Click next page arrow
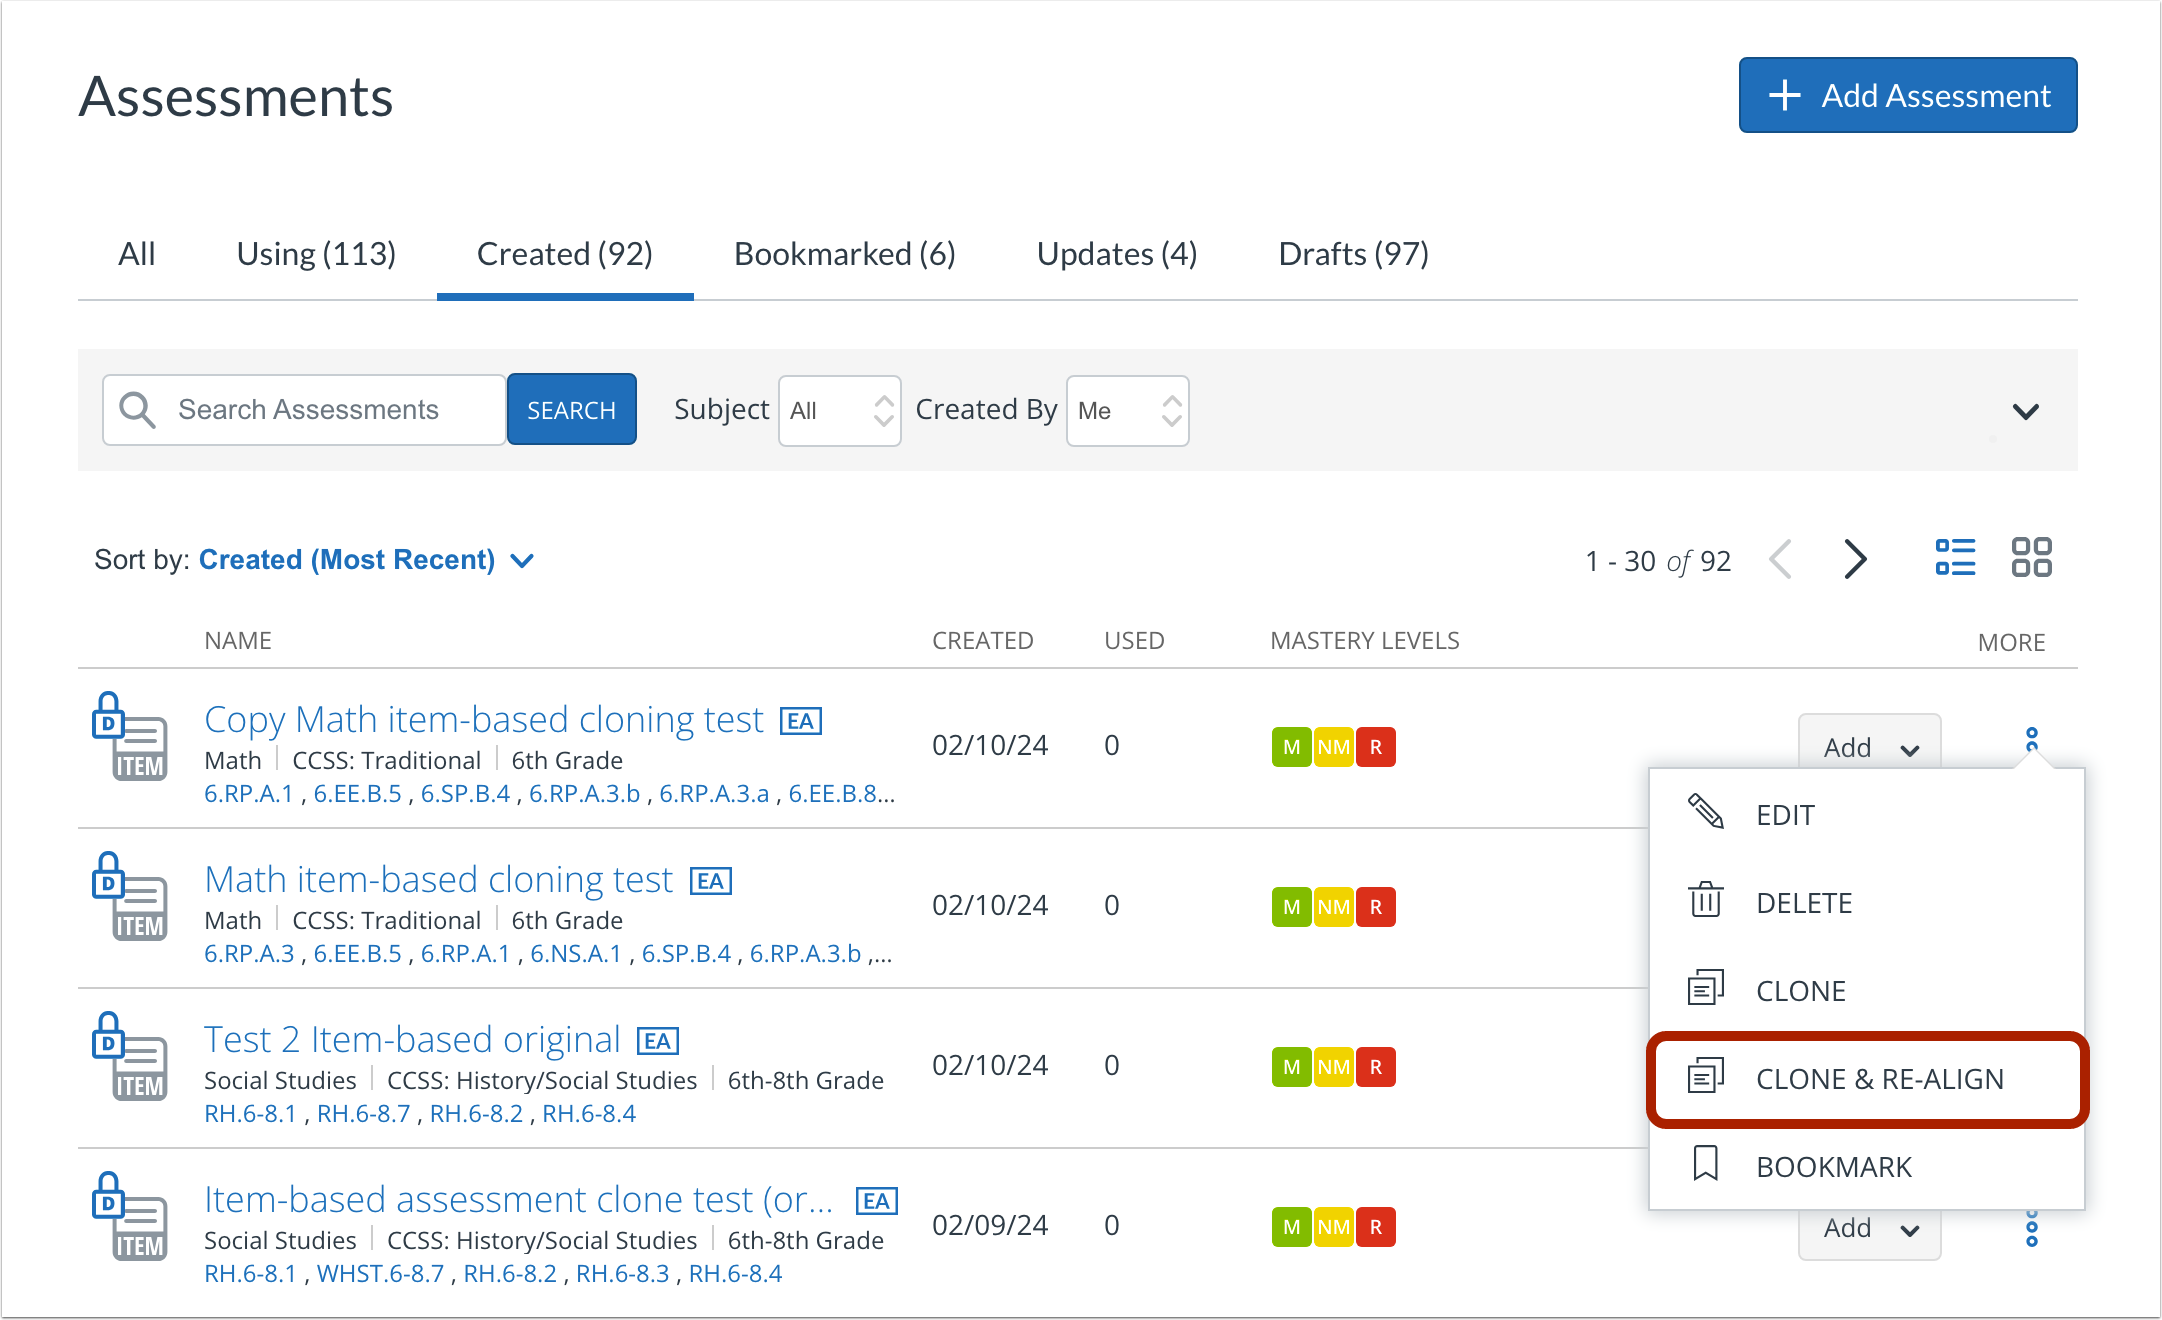 click(1855, 560)
